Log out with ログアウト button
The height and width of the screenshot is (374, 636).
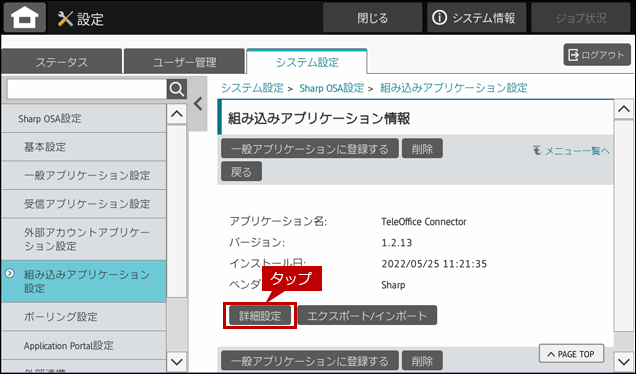[597, 55]
